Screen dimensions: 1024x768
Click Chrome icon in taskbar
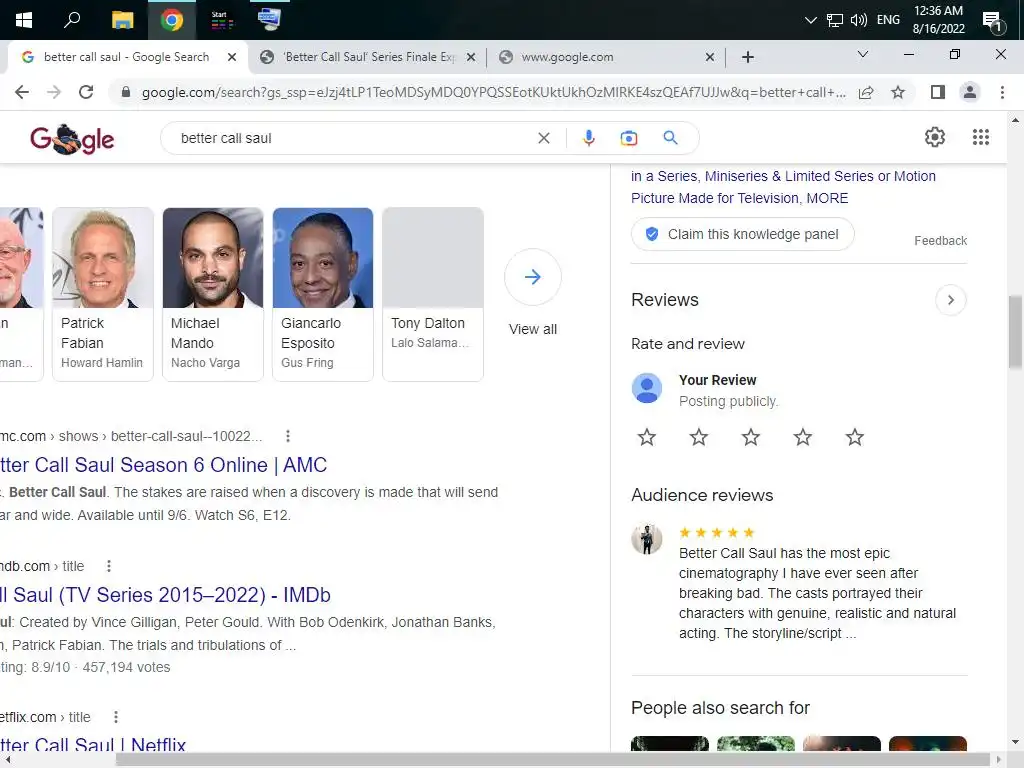click(172, 20)
